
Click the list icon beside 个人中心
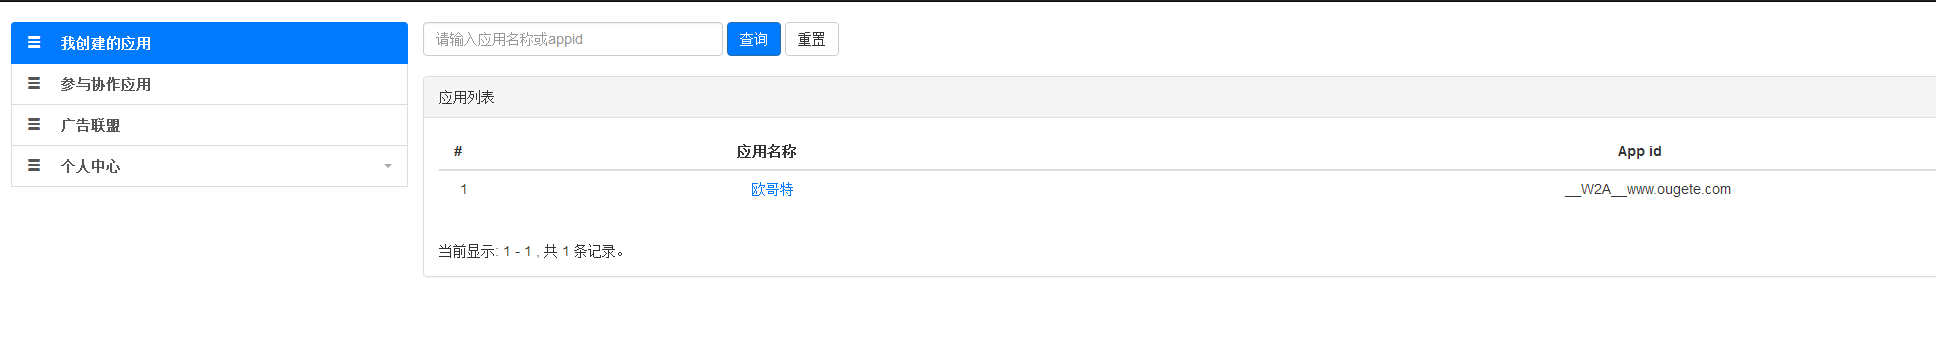coord(34,166)
